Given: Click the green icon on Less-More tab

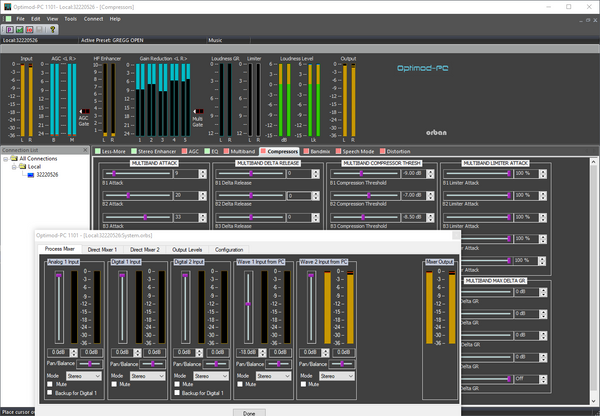Looking at the screenshot, I should pos(98,151).
